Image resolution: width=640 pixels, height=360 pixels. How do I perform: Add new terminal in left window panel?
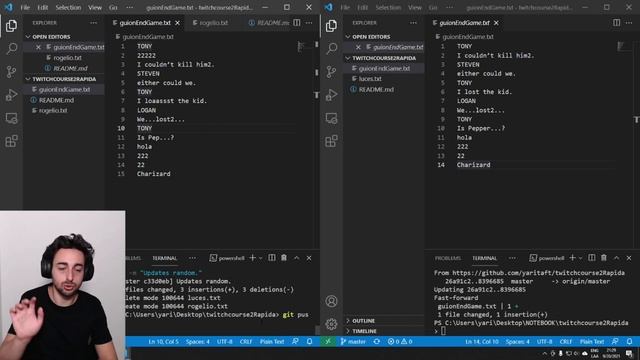tap(252, 258)
